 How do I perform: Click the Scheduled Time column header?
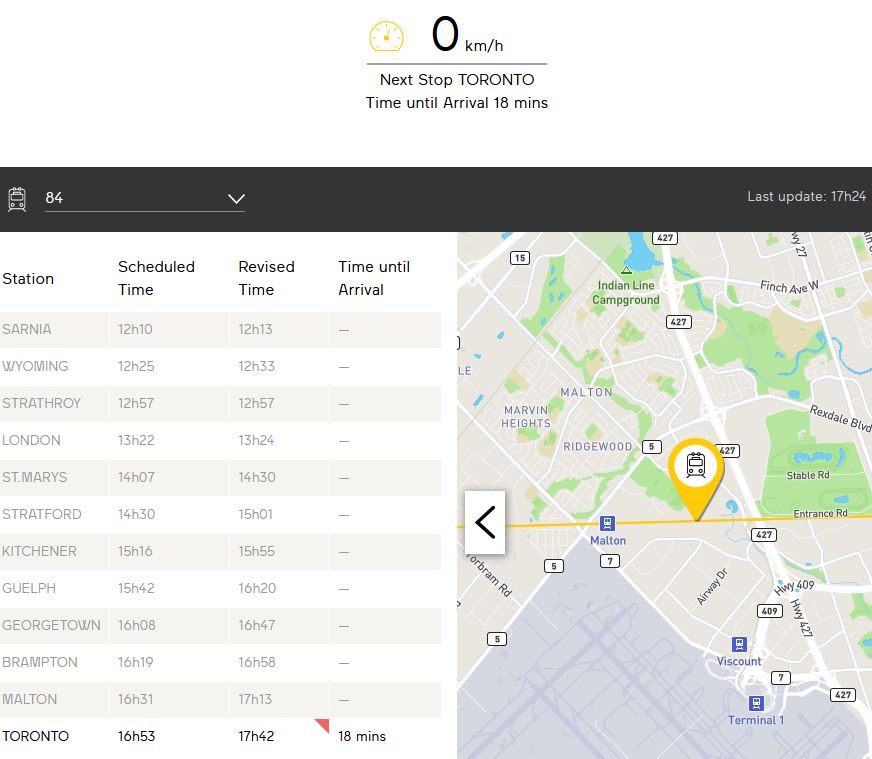(x=156, y=278)
